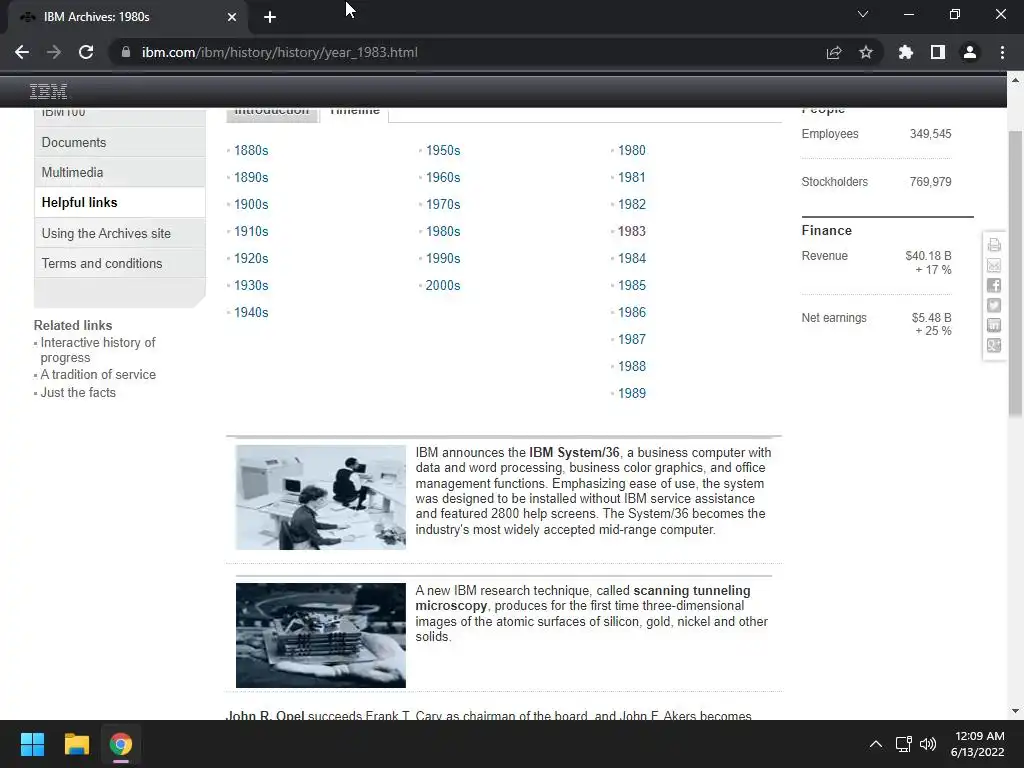Show hidden system tray icons
The image size is (1024, 768).
click(876, 744)
